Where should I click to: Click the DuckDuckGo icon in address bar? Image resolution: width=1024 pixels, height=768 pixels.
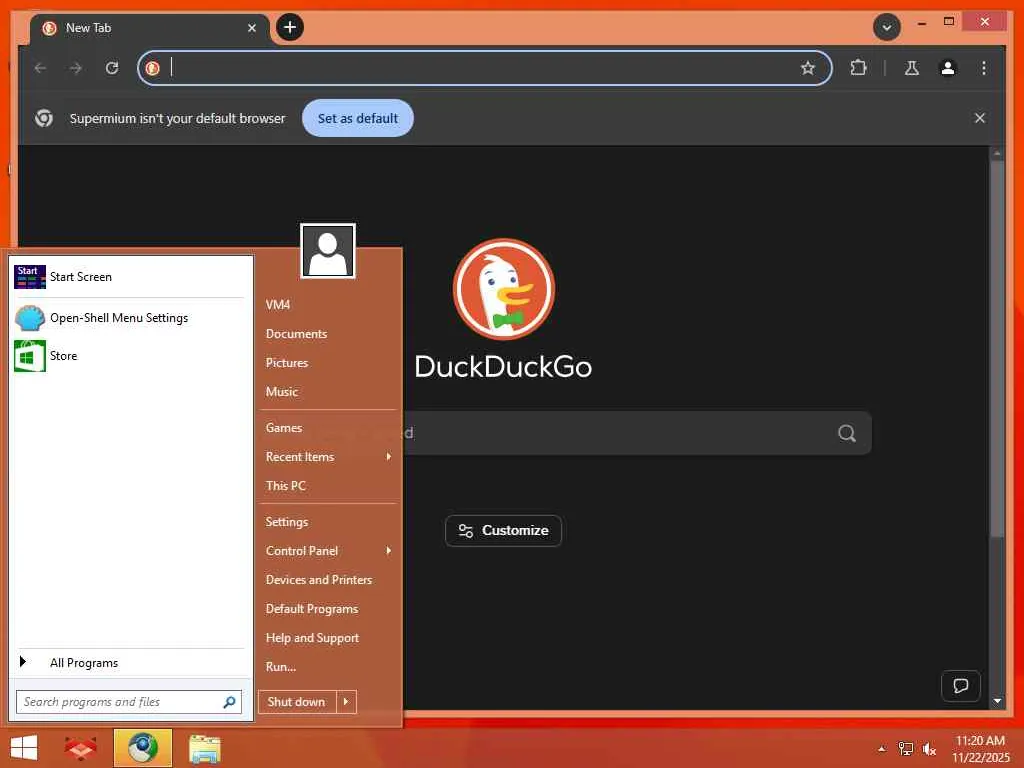tap(153, 68)
